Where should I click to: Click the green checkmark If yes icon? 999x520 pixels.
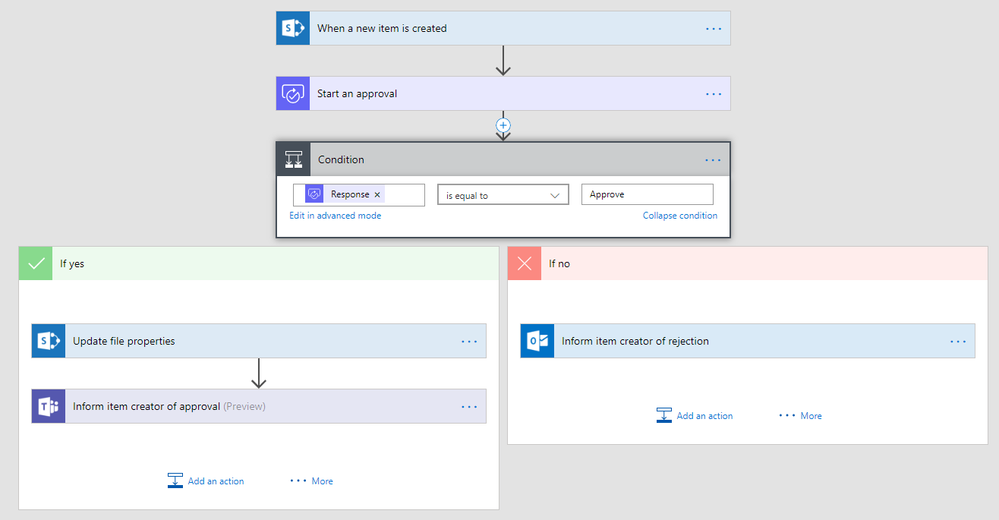(37, 264)
